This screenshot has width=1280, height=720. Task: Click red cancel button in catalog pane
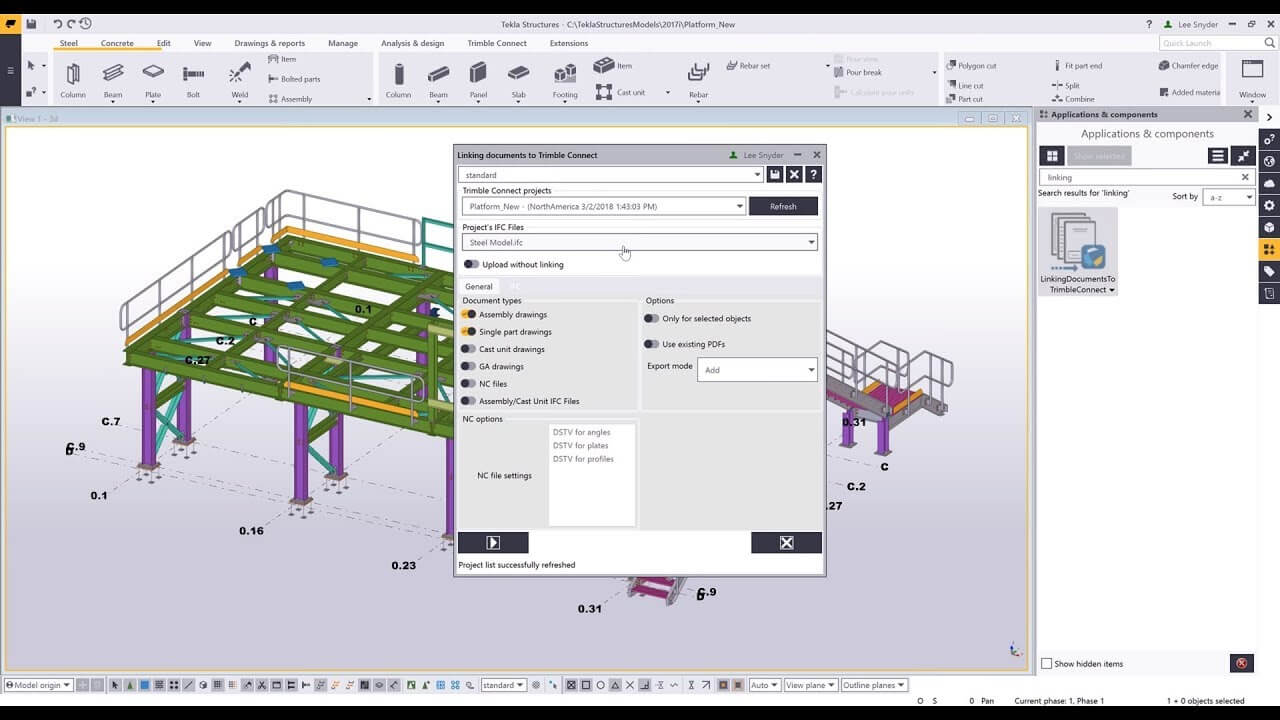pos(1241,663)
